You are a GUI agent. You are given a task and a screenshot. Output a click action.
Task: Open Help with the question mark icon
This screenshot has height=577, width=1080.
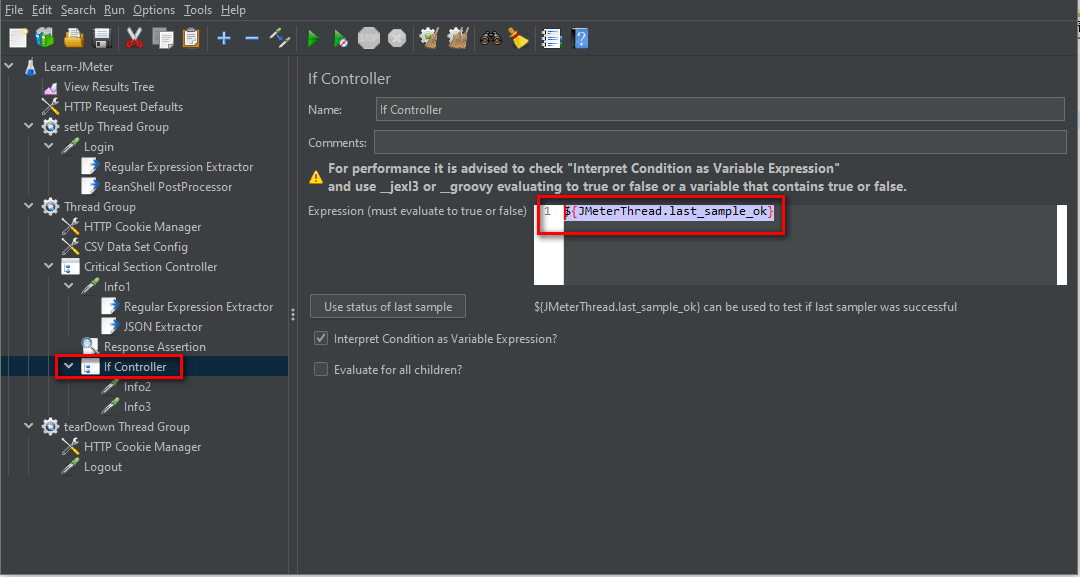pos(580,38)
